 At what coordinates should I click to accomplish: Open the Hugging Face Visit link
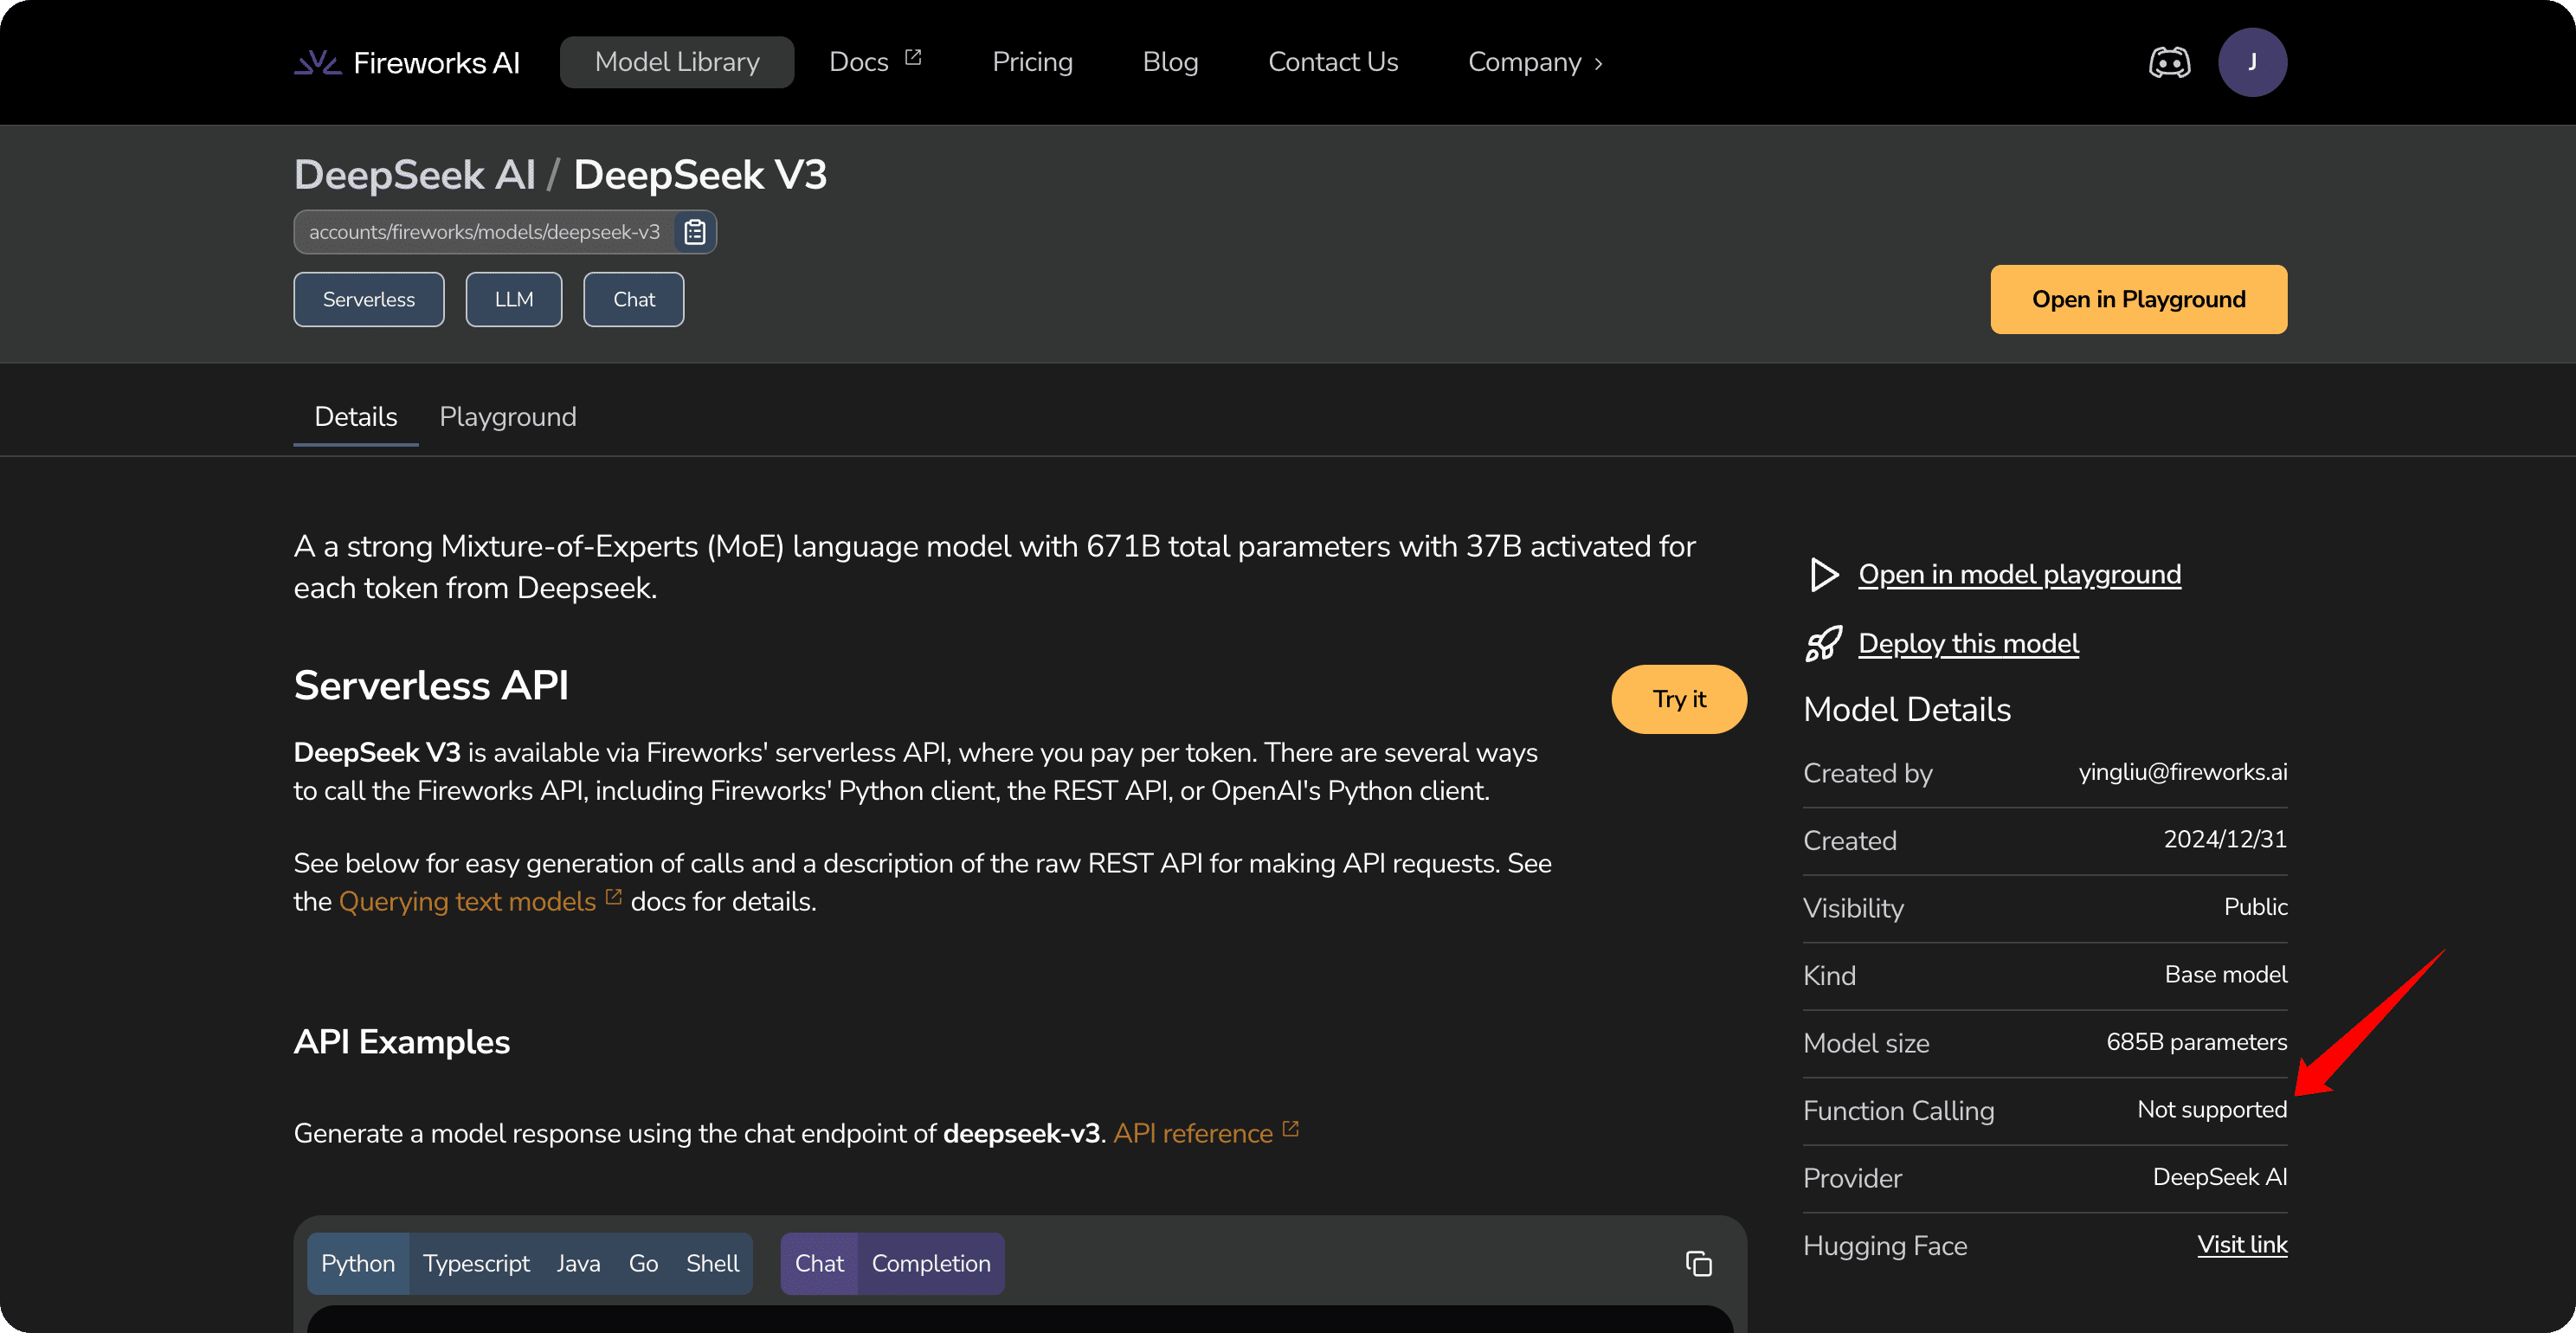[2242, 1245]
